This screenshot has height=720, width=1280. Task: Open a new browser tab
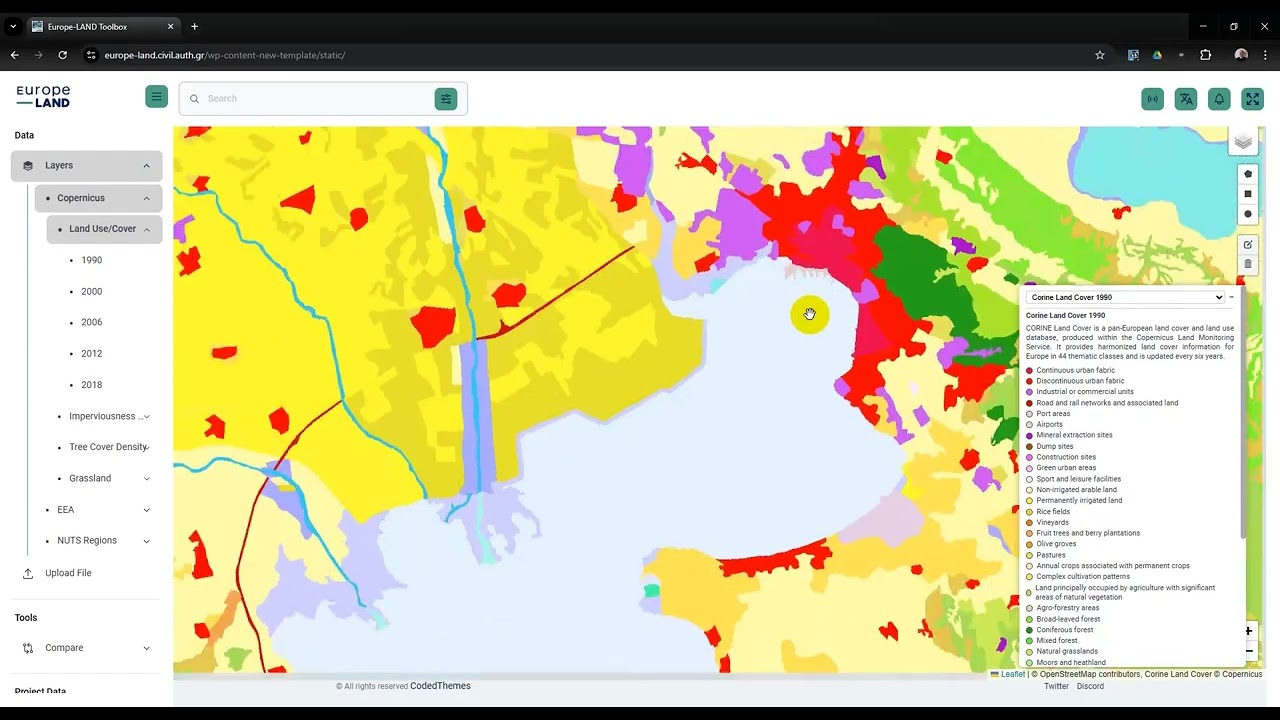(194, 26)
